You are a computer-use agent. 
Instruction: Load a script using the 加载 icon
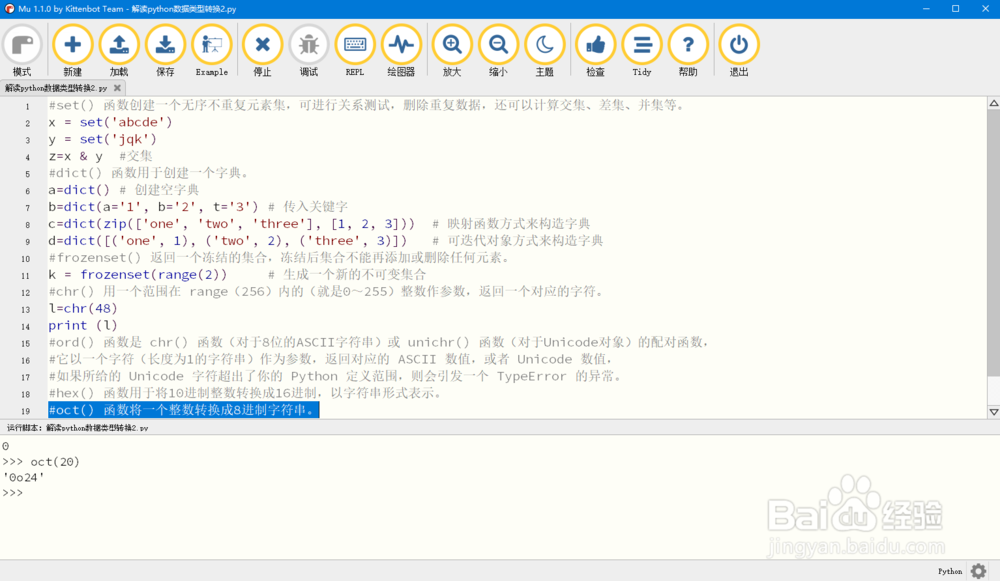click(x=119, y=44)
